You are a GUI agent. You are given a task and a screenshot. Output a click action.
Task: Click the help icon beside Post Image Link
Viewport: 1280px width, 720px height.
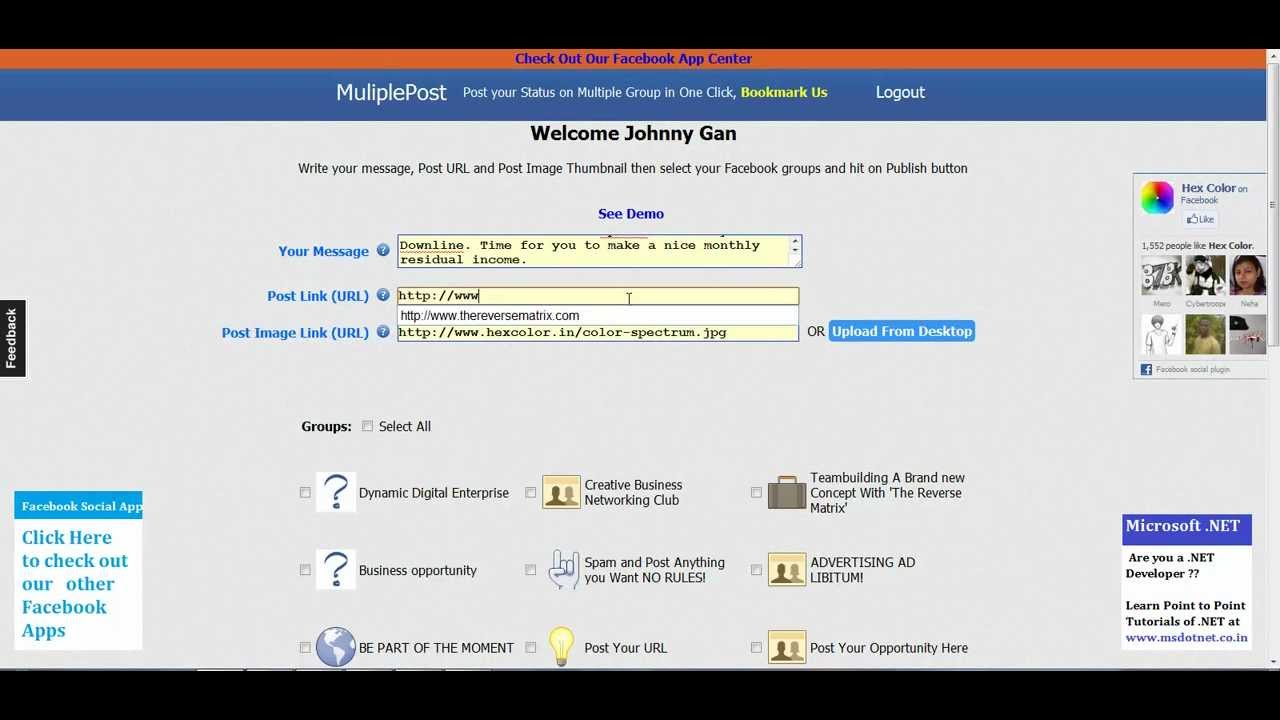point(383,332)
